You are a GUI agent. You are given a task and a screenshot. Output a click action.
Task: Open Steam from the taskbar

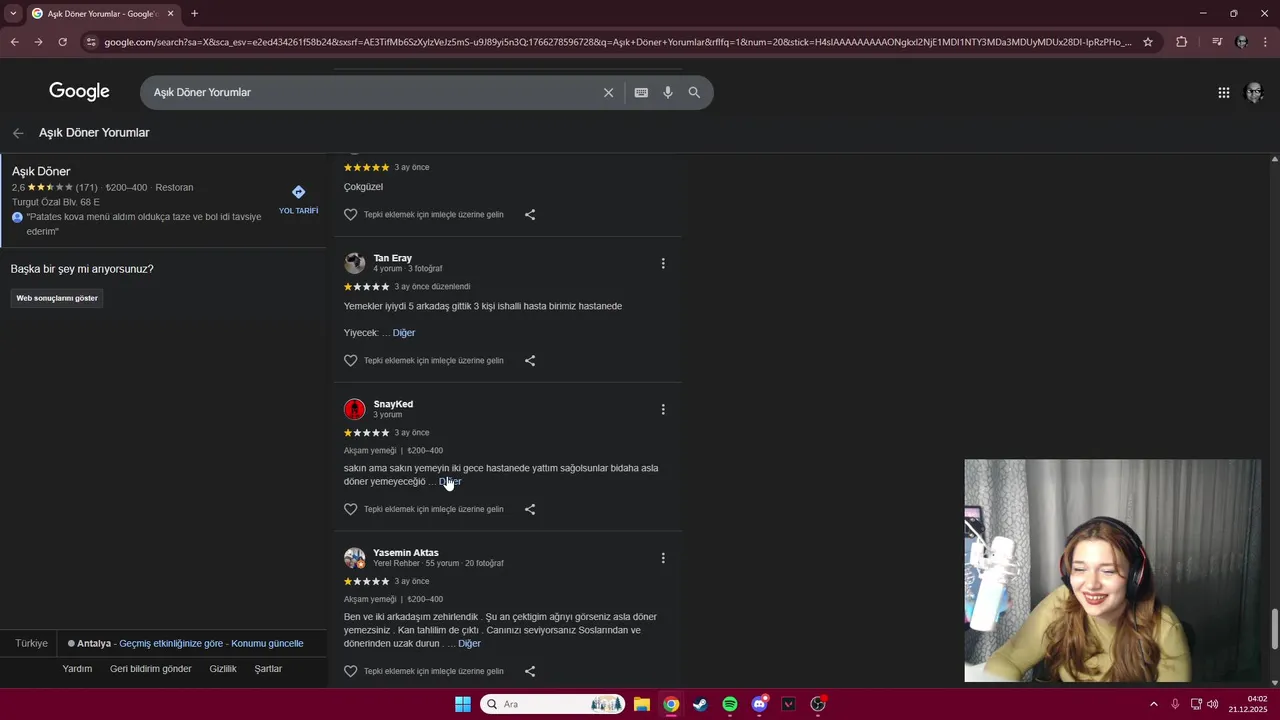[700, 704]
